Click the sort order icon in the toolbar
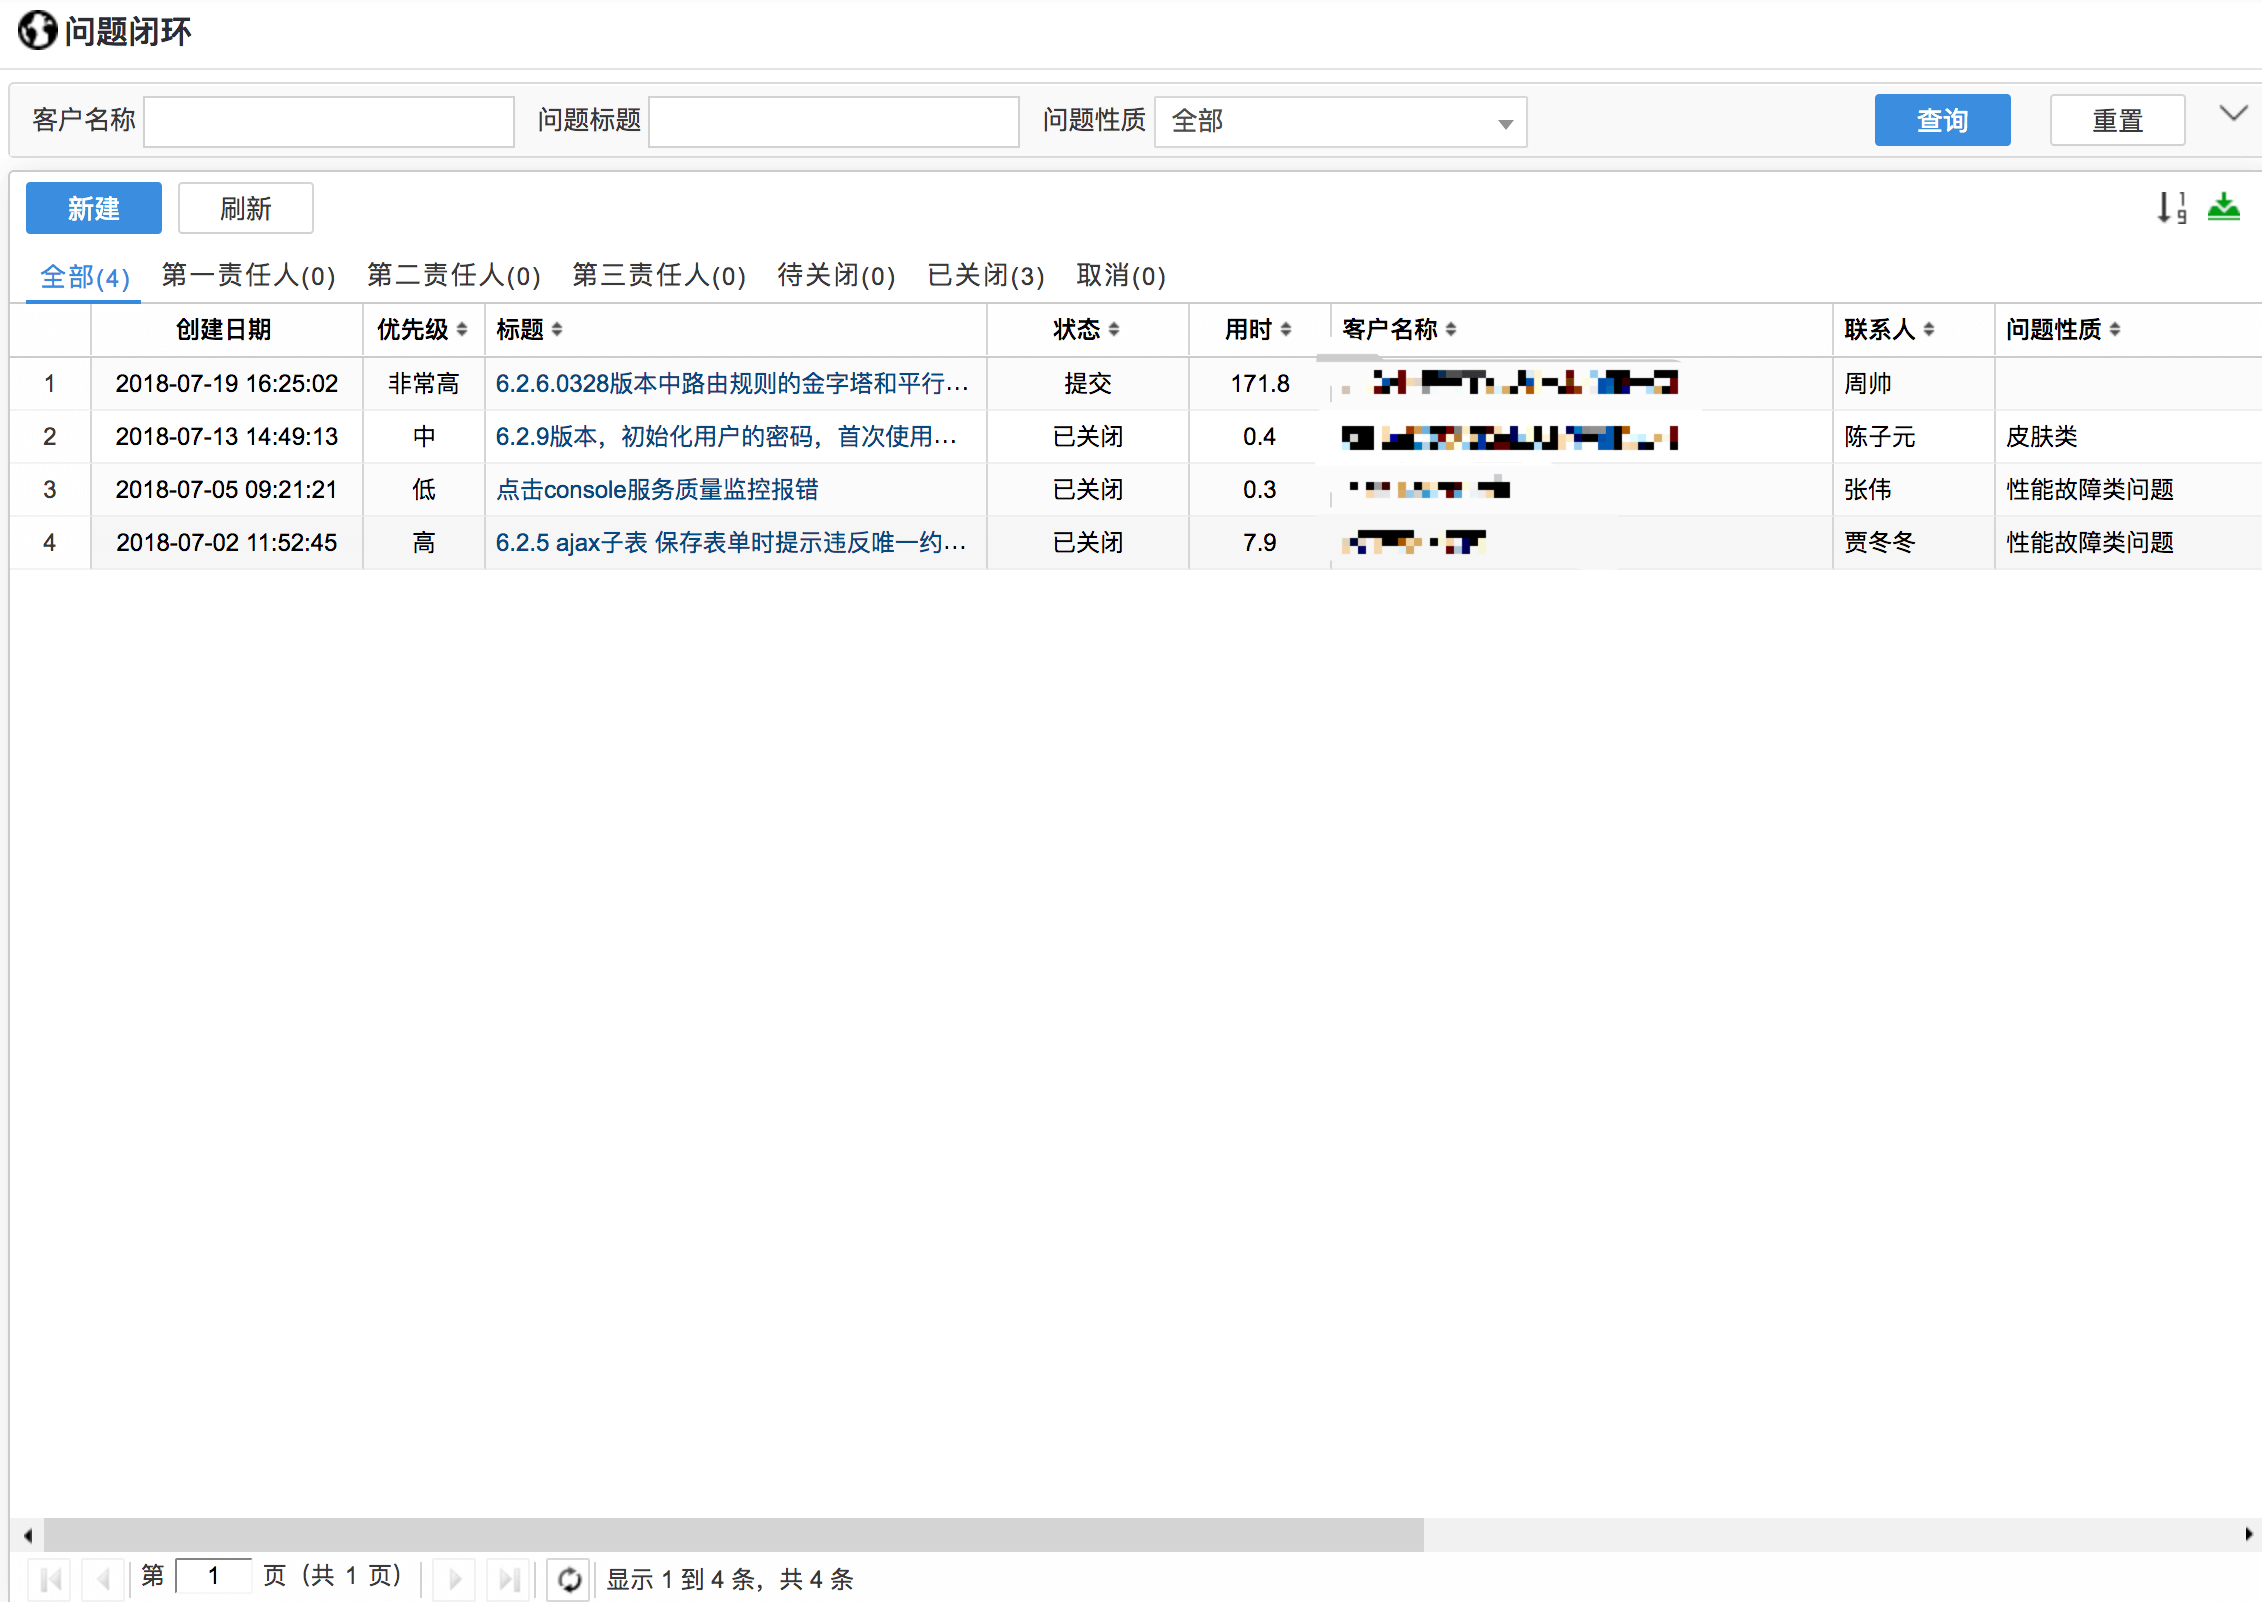The height and width of the screenshot is (1602, 2262). tap(2171, 207)
